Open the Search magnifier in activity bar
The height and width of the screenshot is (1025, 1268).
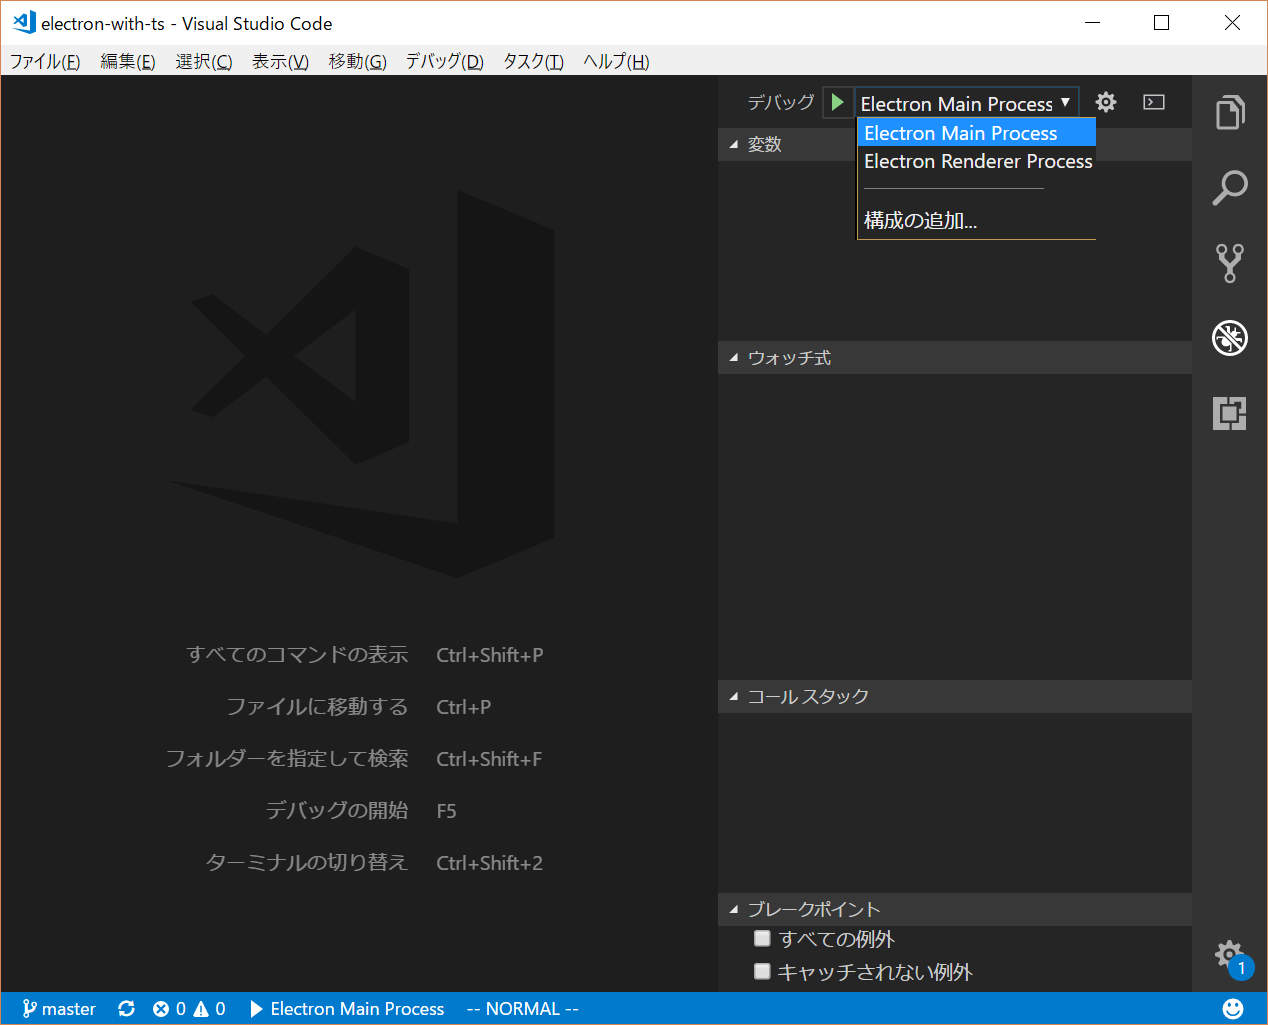(x=1230, y=187)
